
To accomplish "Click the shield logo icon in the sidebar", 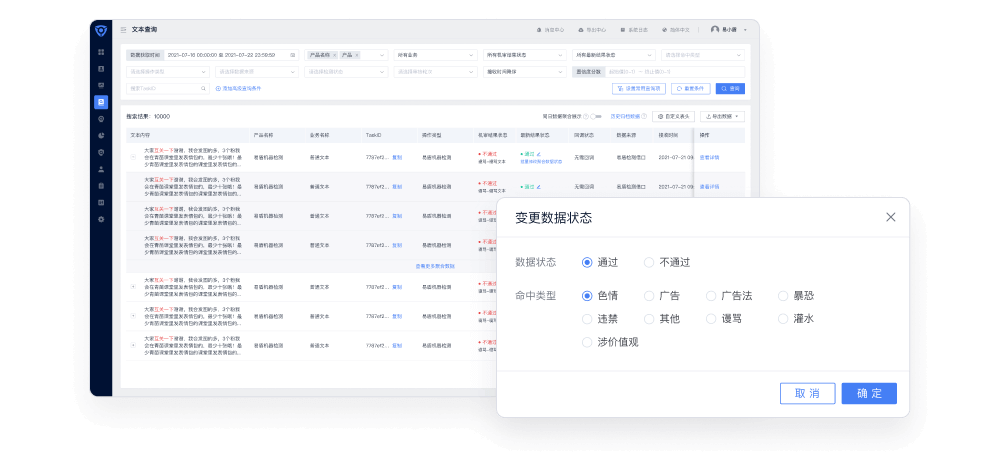I will coord(101,30).
